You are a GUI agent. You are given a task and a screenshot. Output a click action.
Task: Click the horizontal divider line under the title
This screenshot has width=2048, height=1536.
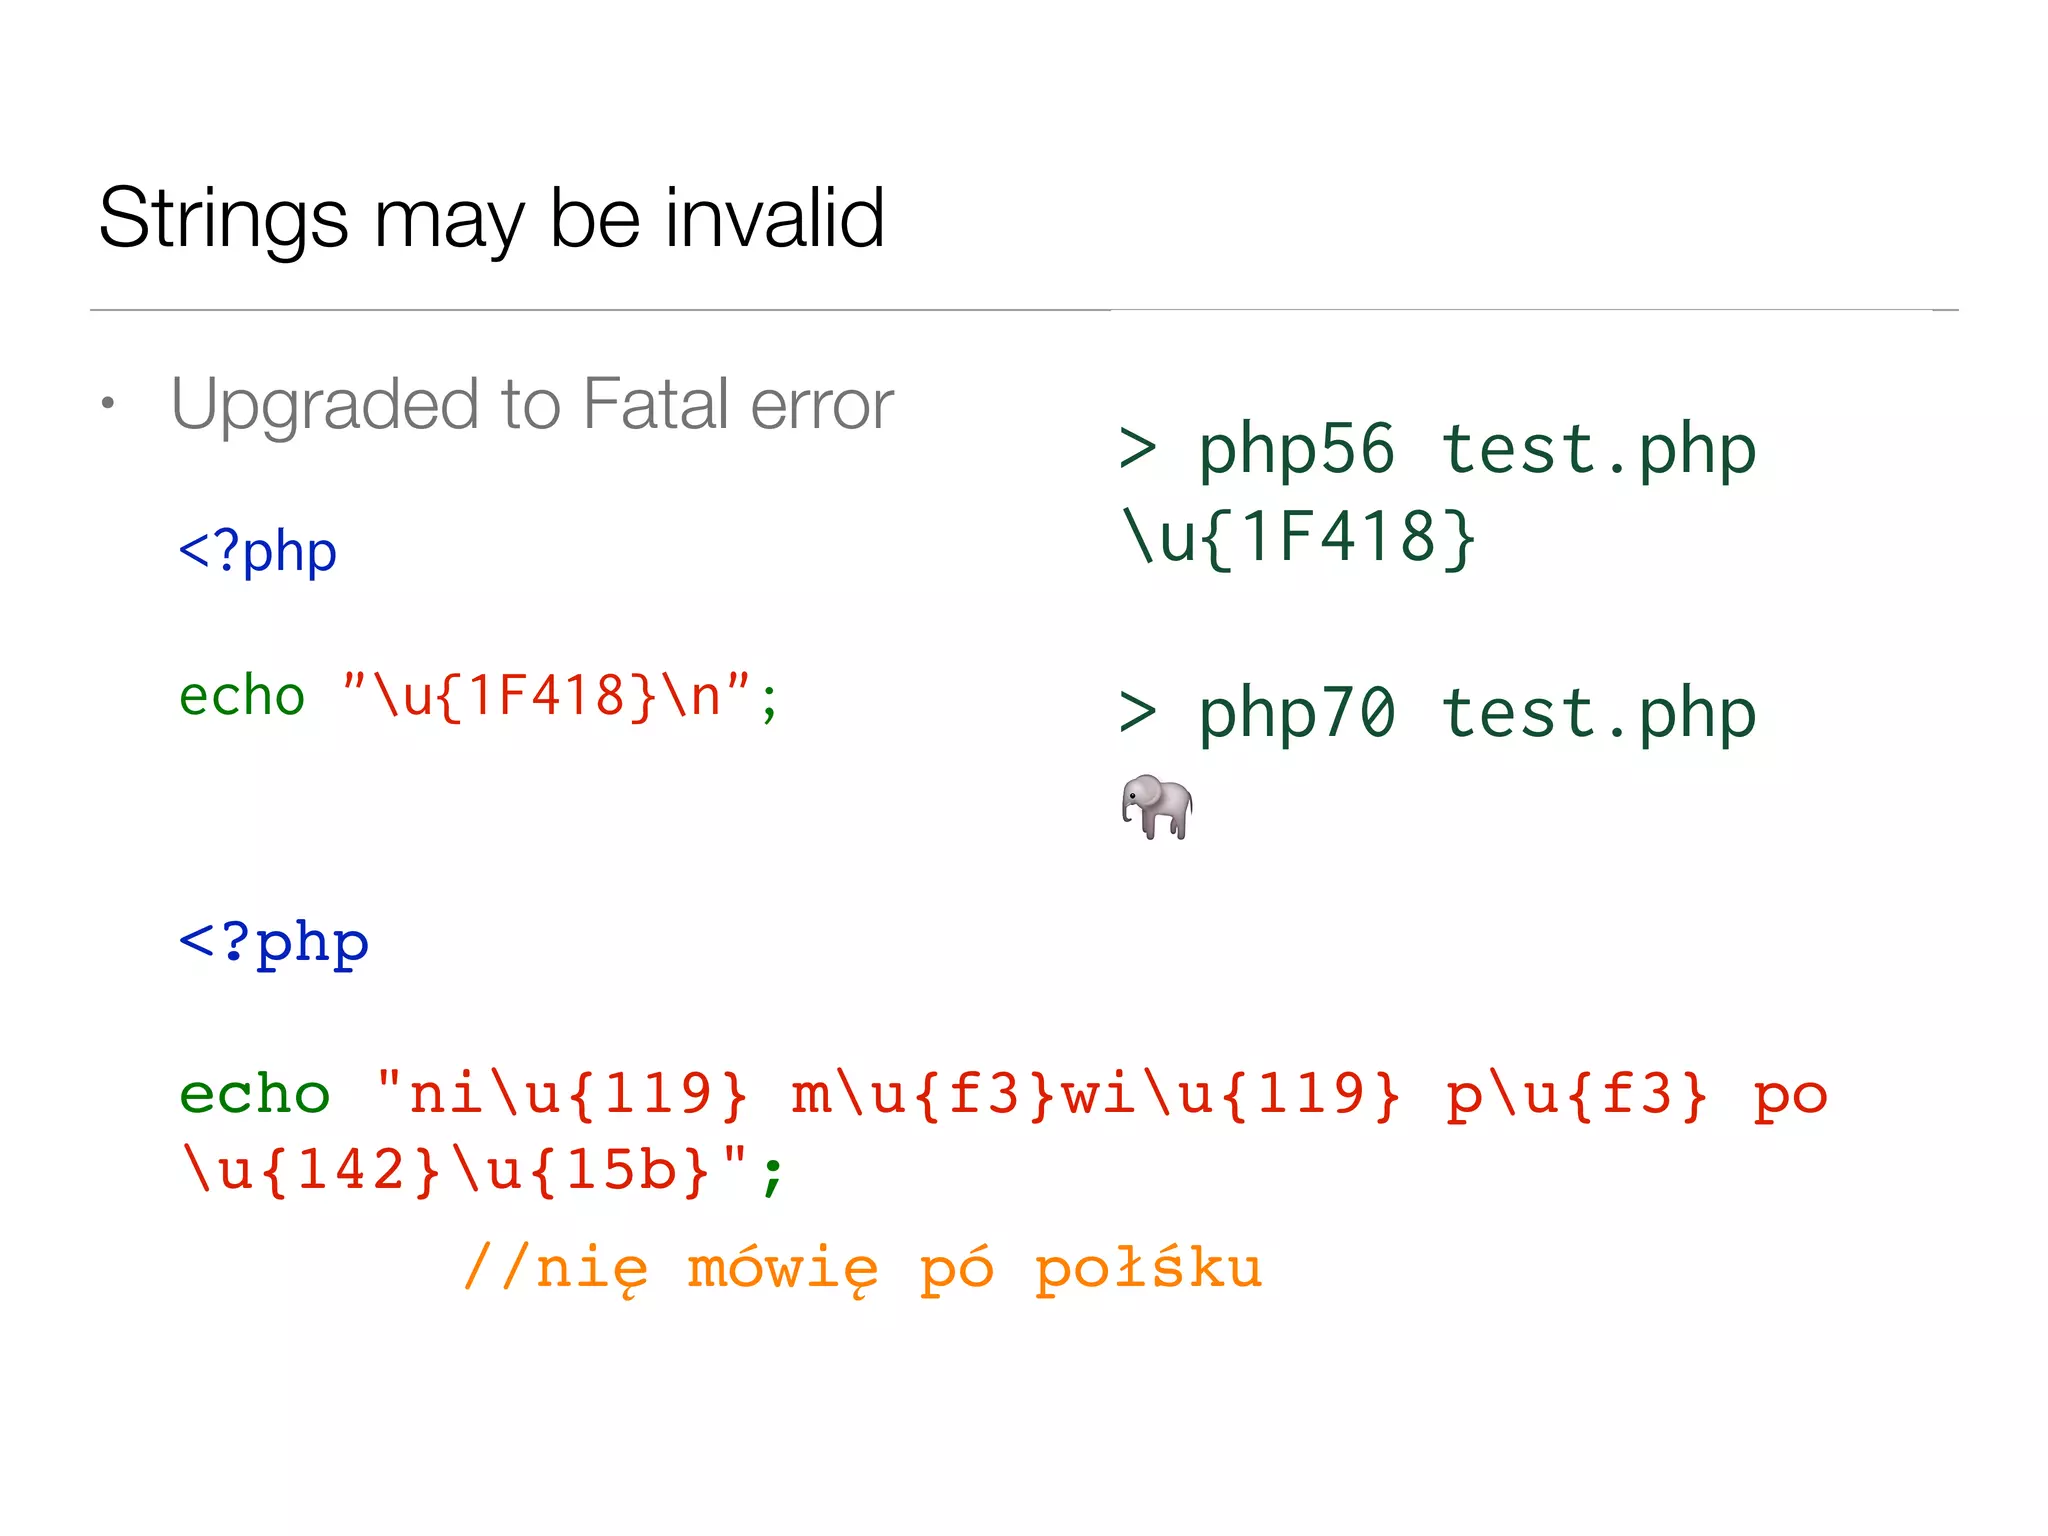click(1024, 310)
